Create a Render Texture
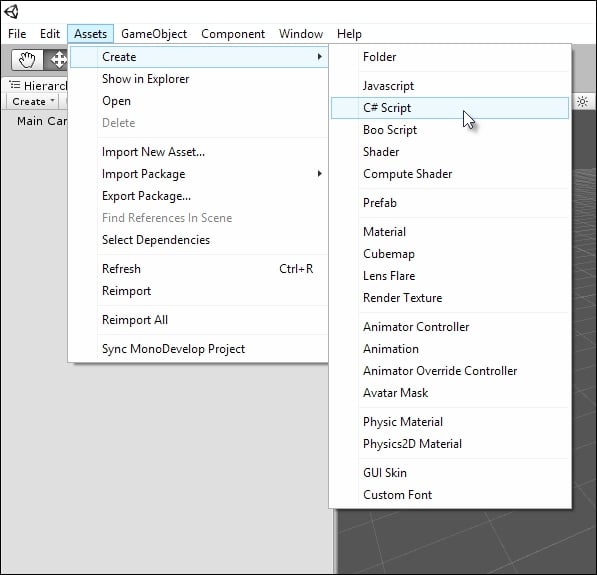Screen dimensions: 597x575 [450, 298]
